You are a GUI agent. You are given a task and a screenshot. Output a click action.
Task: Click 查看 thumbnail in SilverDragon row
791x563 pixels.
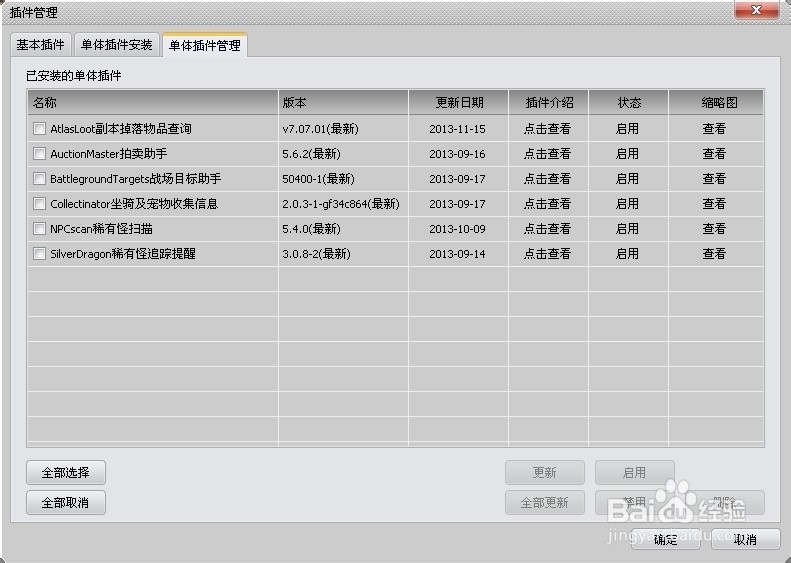coord(714,254)
